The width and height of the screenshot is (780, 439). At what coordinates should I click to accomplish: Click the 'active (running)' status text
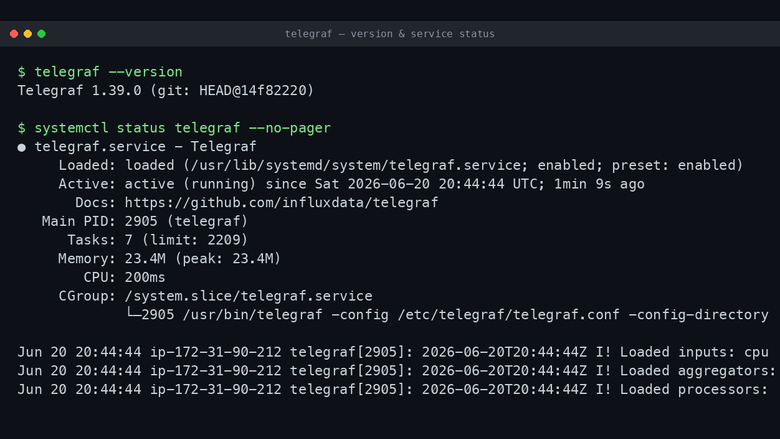point(190,184)
